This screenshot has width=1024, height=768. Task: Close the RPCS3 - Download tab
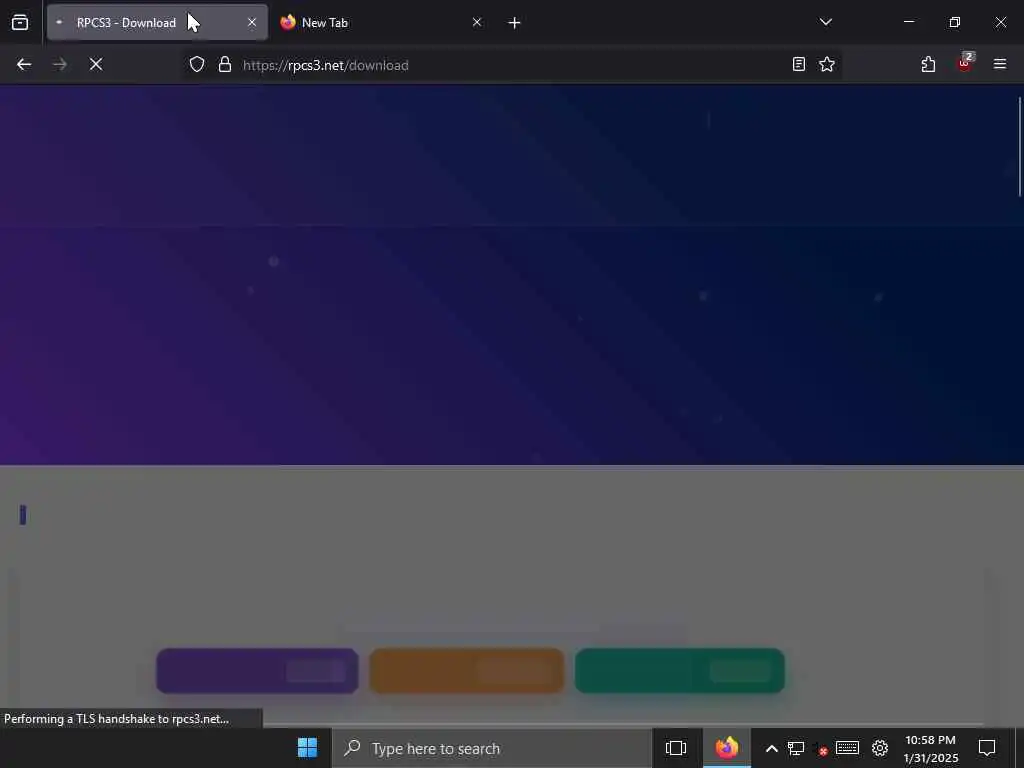coord(252,23)
